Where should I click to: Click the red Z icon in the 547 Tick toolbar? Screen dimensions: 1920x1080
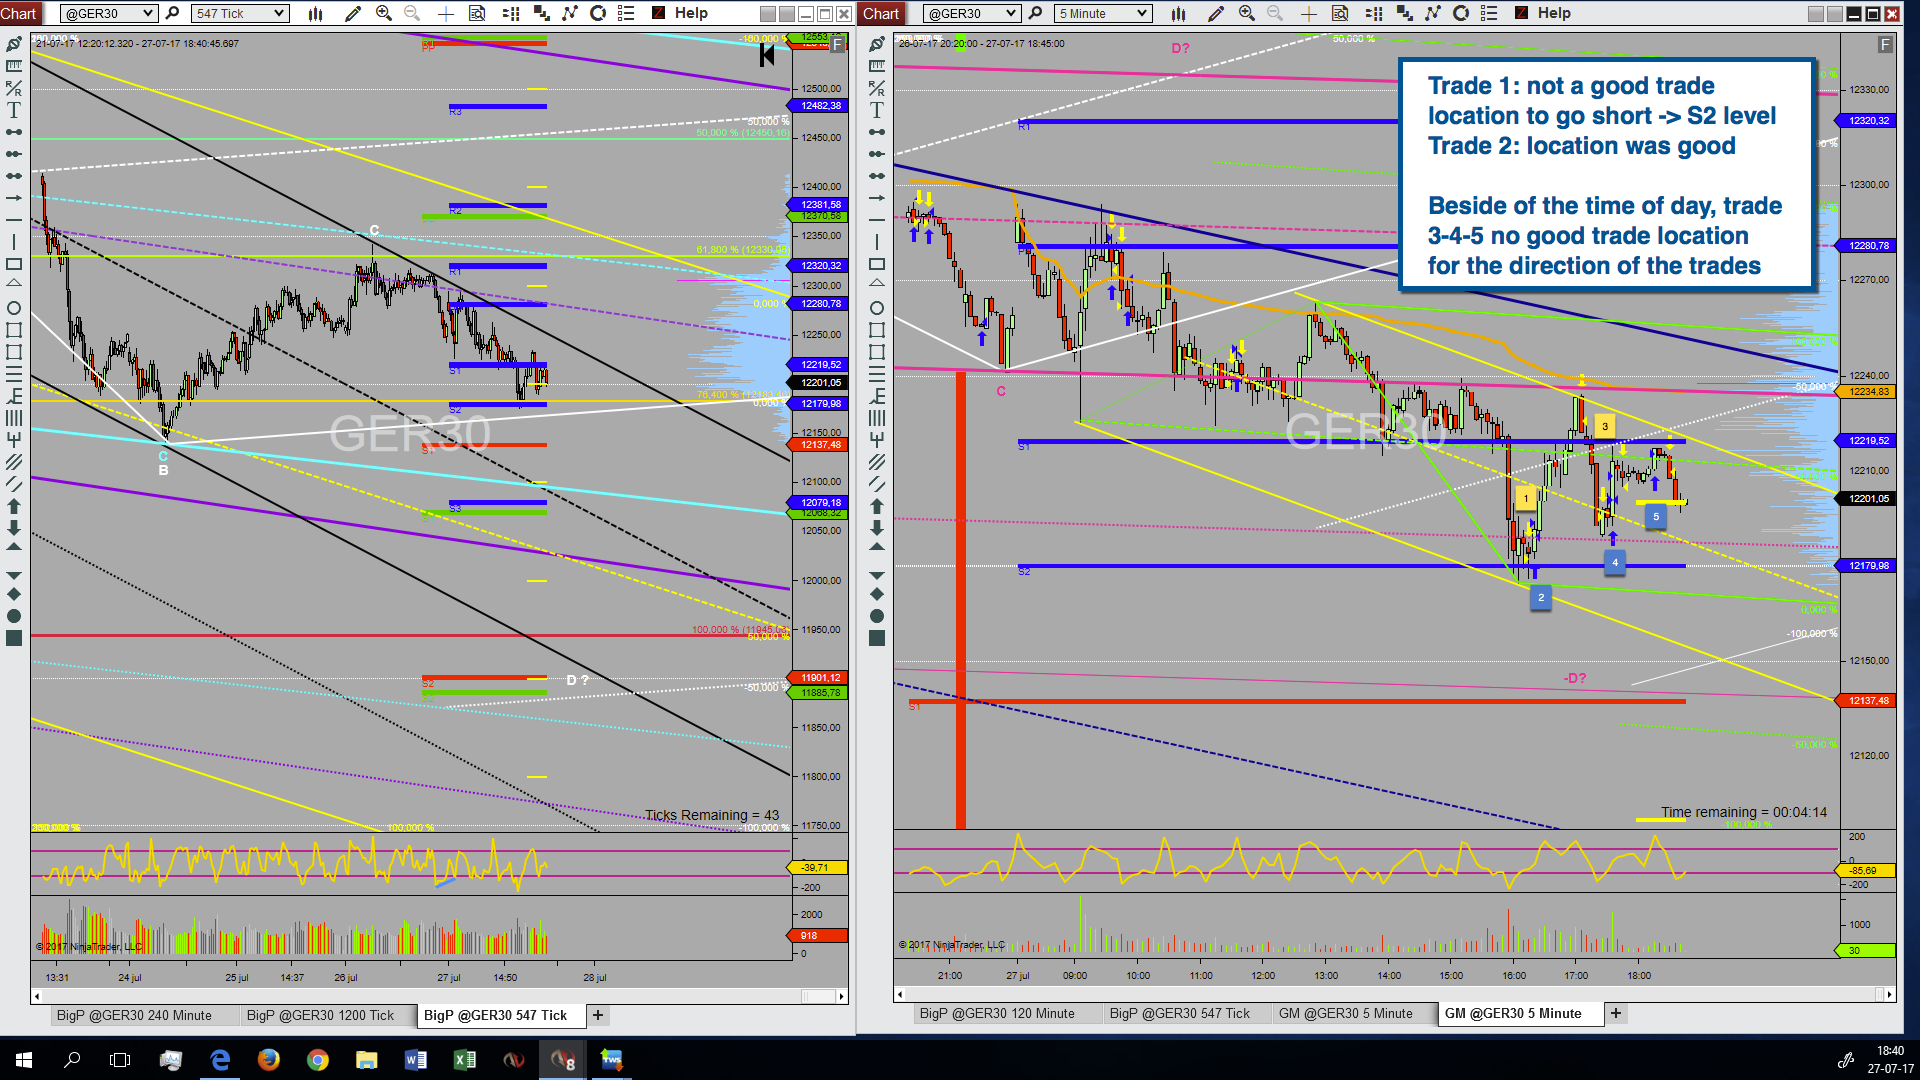click(x=659, y=13)
